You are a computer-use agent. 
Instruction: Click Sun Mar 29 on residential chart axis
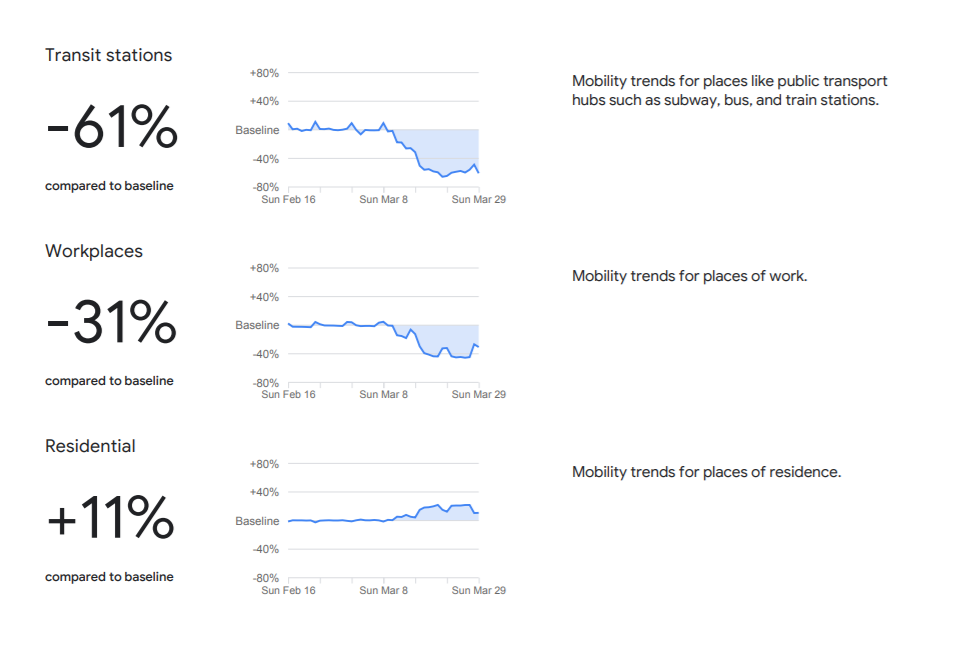pos(478,591)
